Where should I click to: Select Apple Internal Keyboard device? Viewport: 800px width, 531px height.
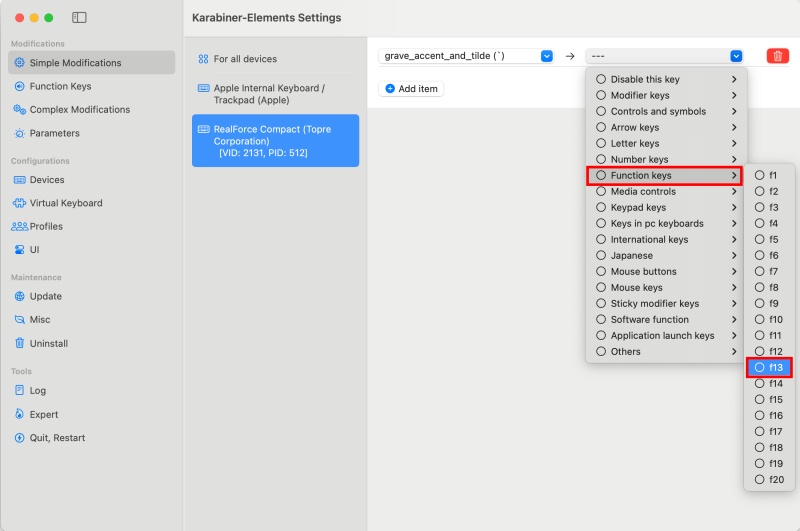coord(268,94)
